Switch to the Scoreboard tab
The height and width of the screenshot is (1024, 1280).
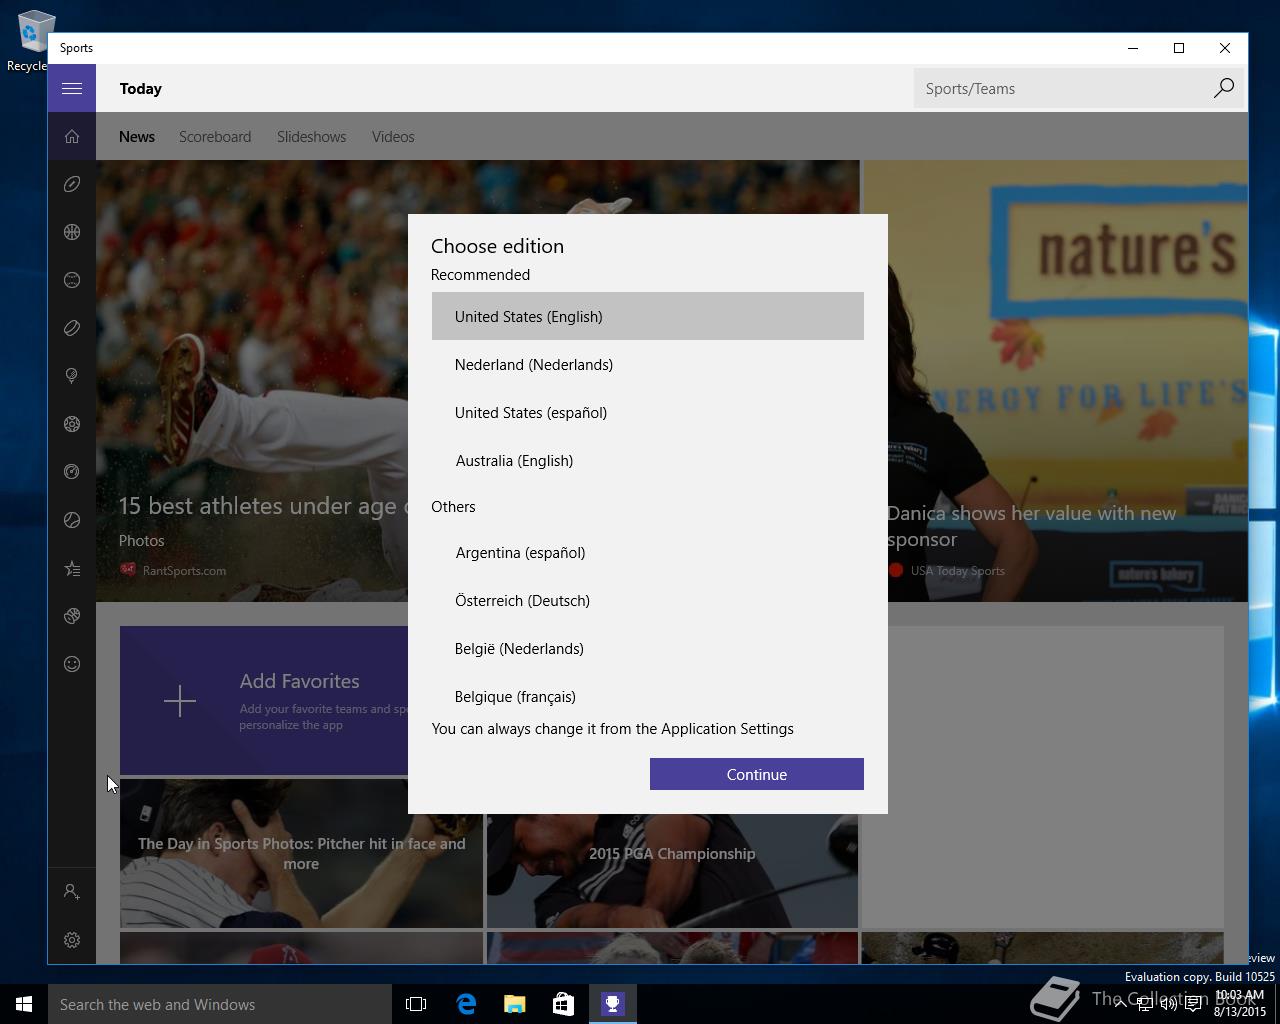[215, 137]
